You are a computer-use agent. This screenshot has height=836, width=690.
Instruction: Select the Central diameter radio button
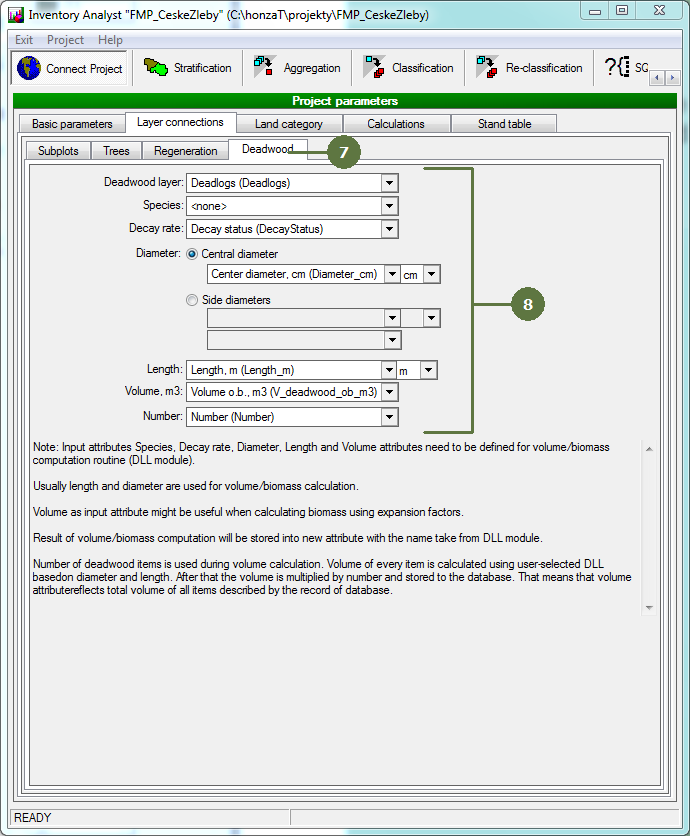coord(193,254)
